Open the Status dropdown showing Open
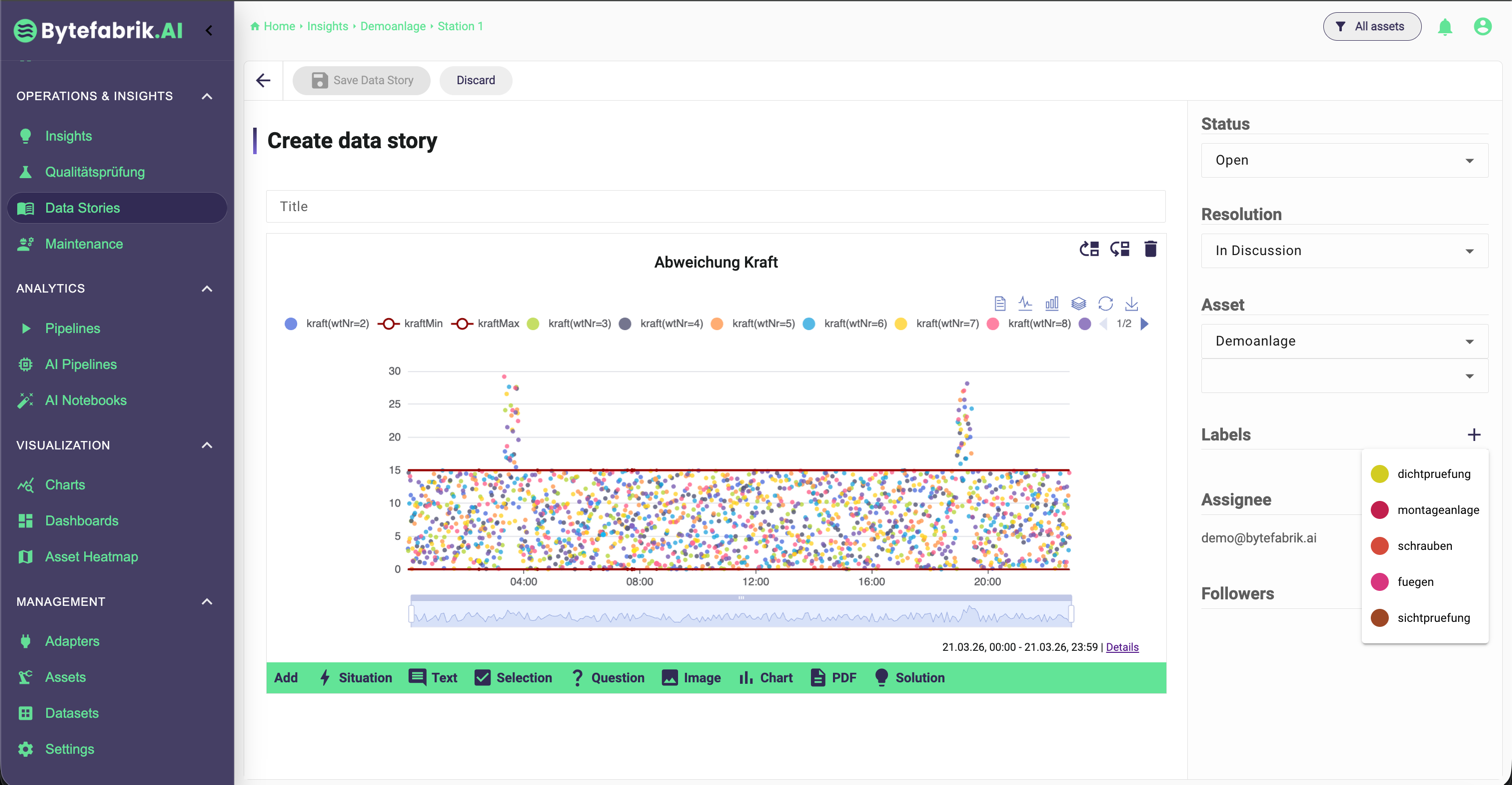The height and width of the screenshot is (785, 1512). coord(1344,160)
